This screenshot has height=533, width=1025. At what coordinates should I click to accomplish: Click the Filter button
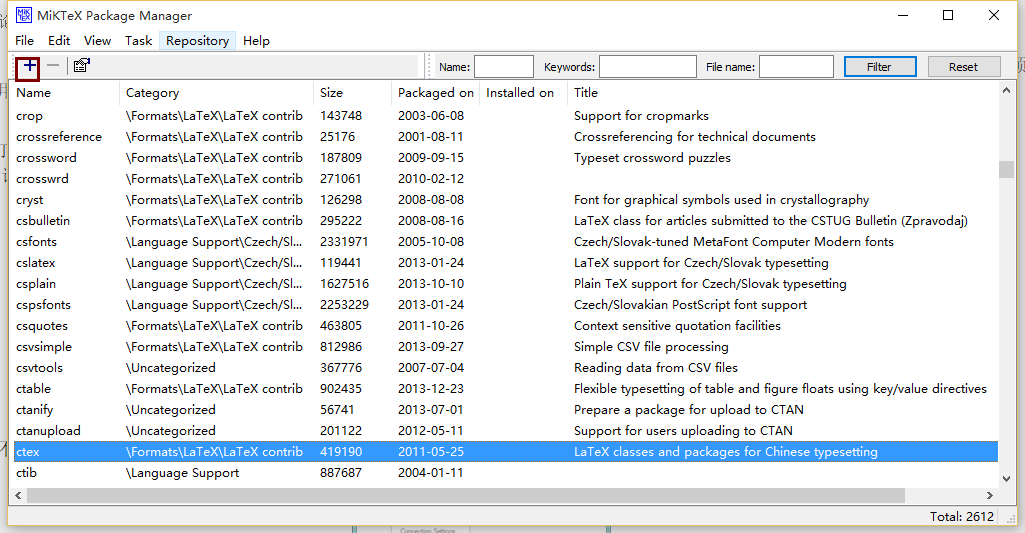[879, 67]
